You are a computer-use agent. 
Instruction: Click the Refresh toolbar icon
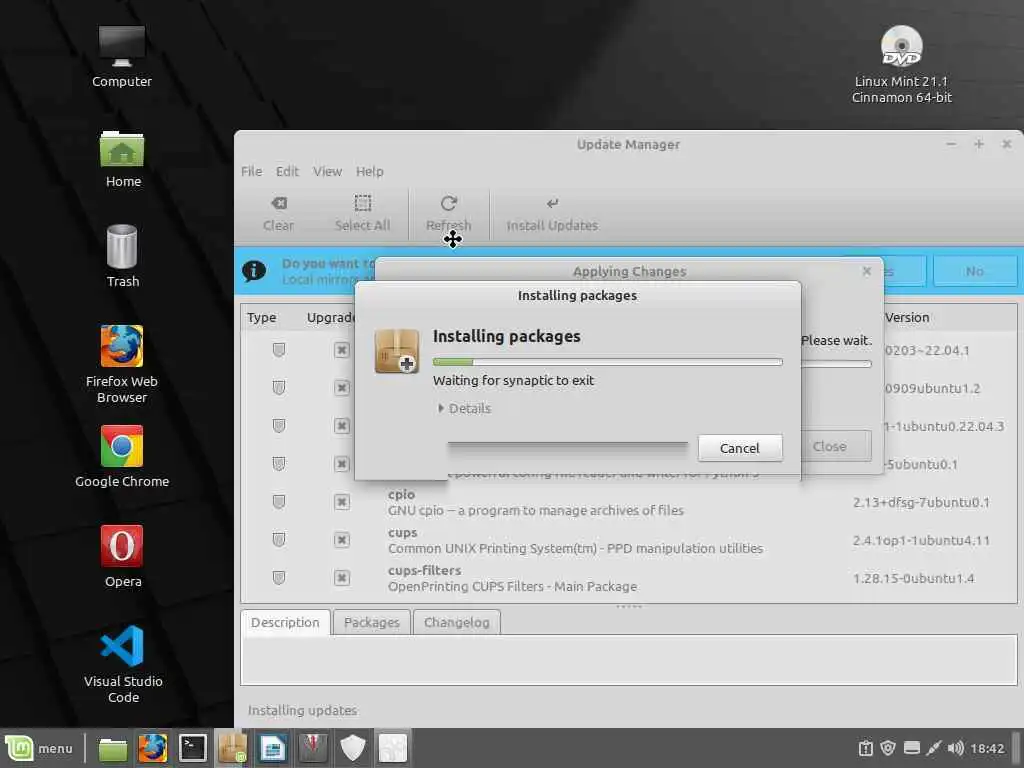pyautogui.click(x=449, y=204)
